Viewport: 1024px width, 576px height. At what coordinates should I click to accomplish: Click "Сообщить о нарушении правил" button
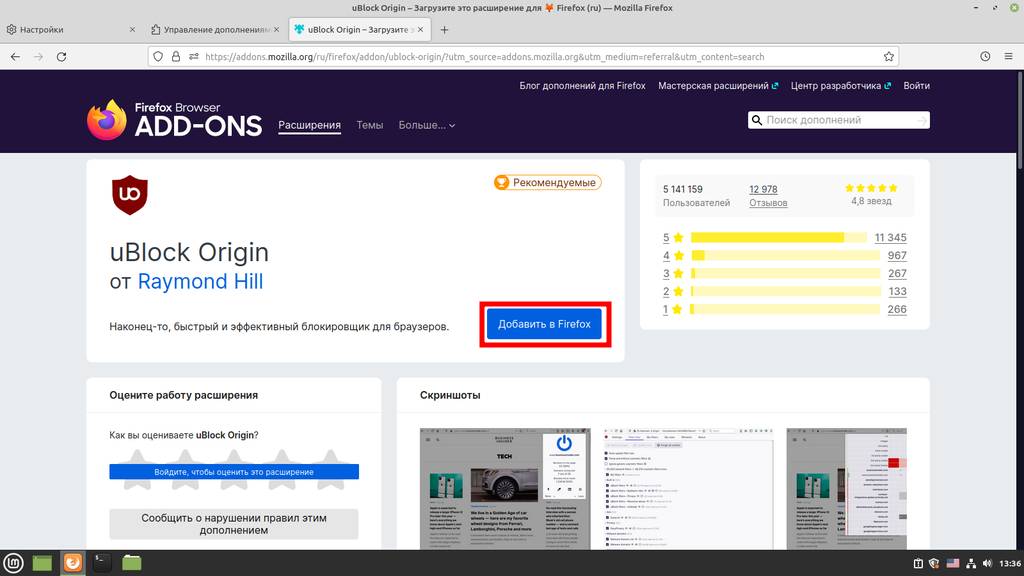[x=234, y=524]
